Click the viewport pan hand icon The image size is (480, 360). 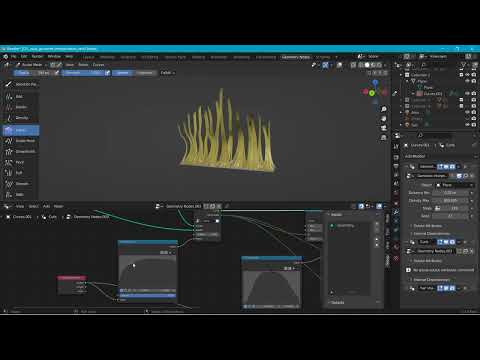(x=384, y=118)
